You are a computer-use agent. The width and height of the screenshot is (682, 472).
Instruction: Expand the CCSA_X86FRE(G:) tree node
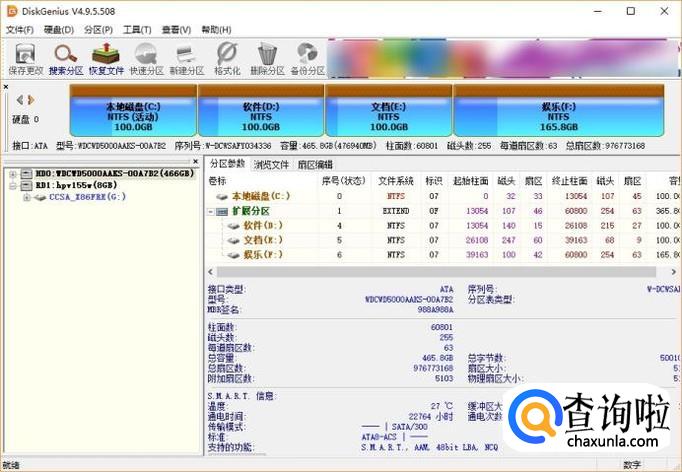pos(27,198)
